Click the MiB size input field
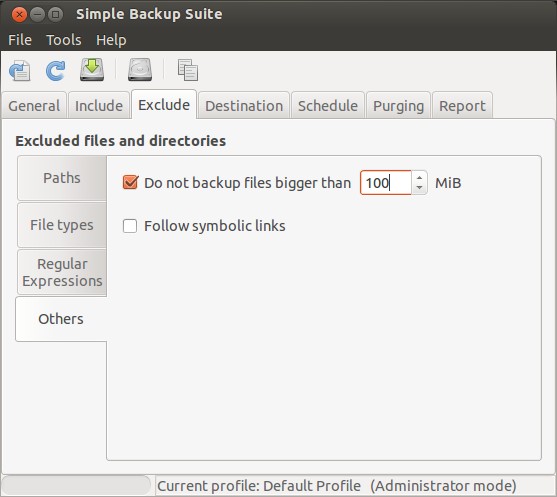The image size is (557, 497). point(386,183)
